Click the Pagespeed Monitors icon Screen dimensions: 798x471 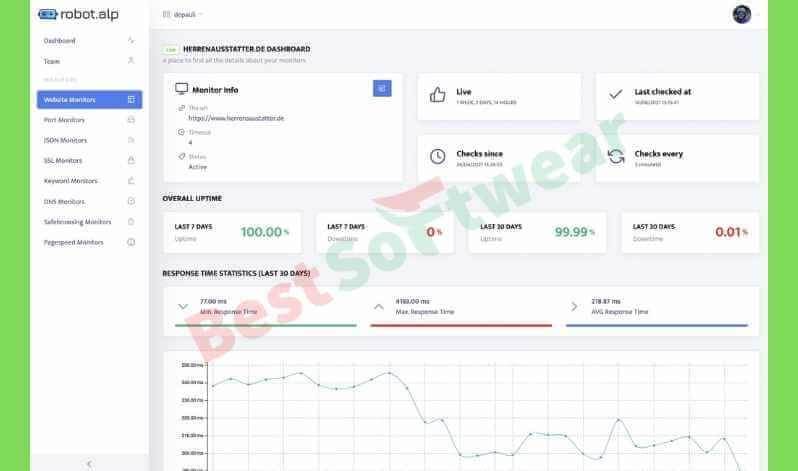pyautogui.click(x=131, y=242)
